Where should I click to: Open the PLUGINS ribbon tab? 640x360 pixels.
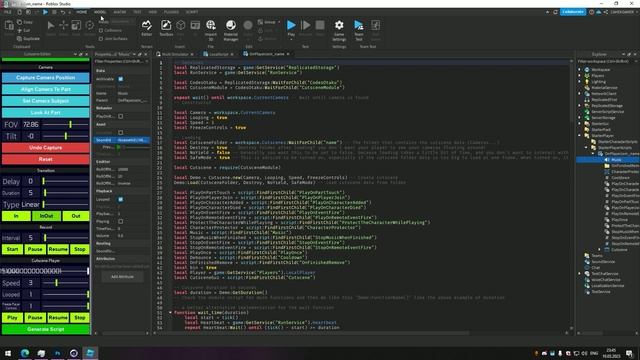tap(171, 12)
